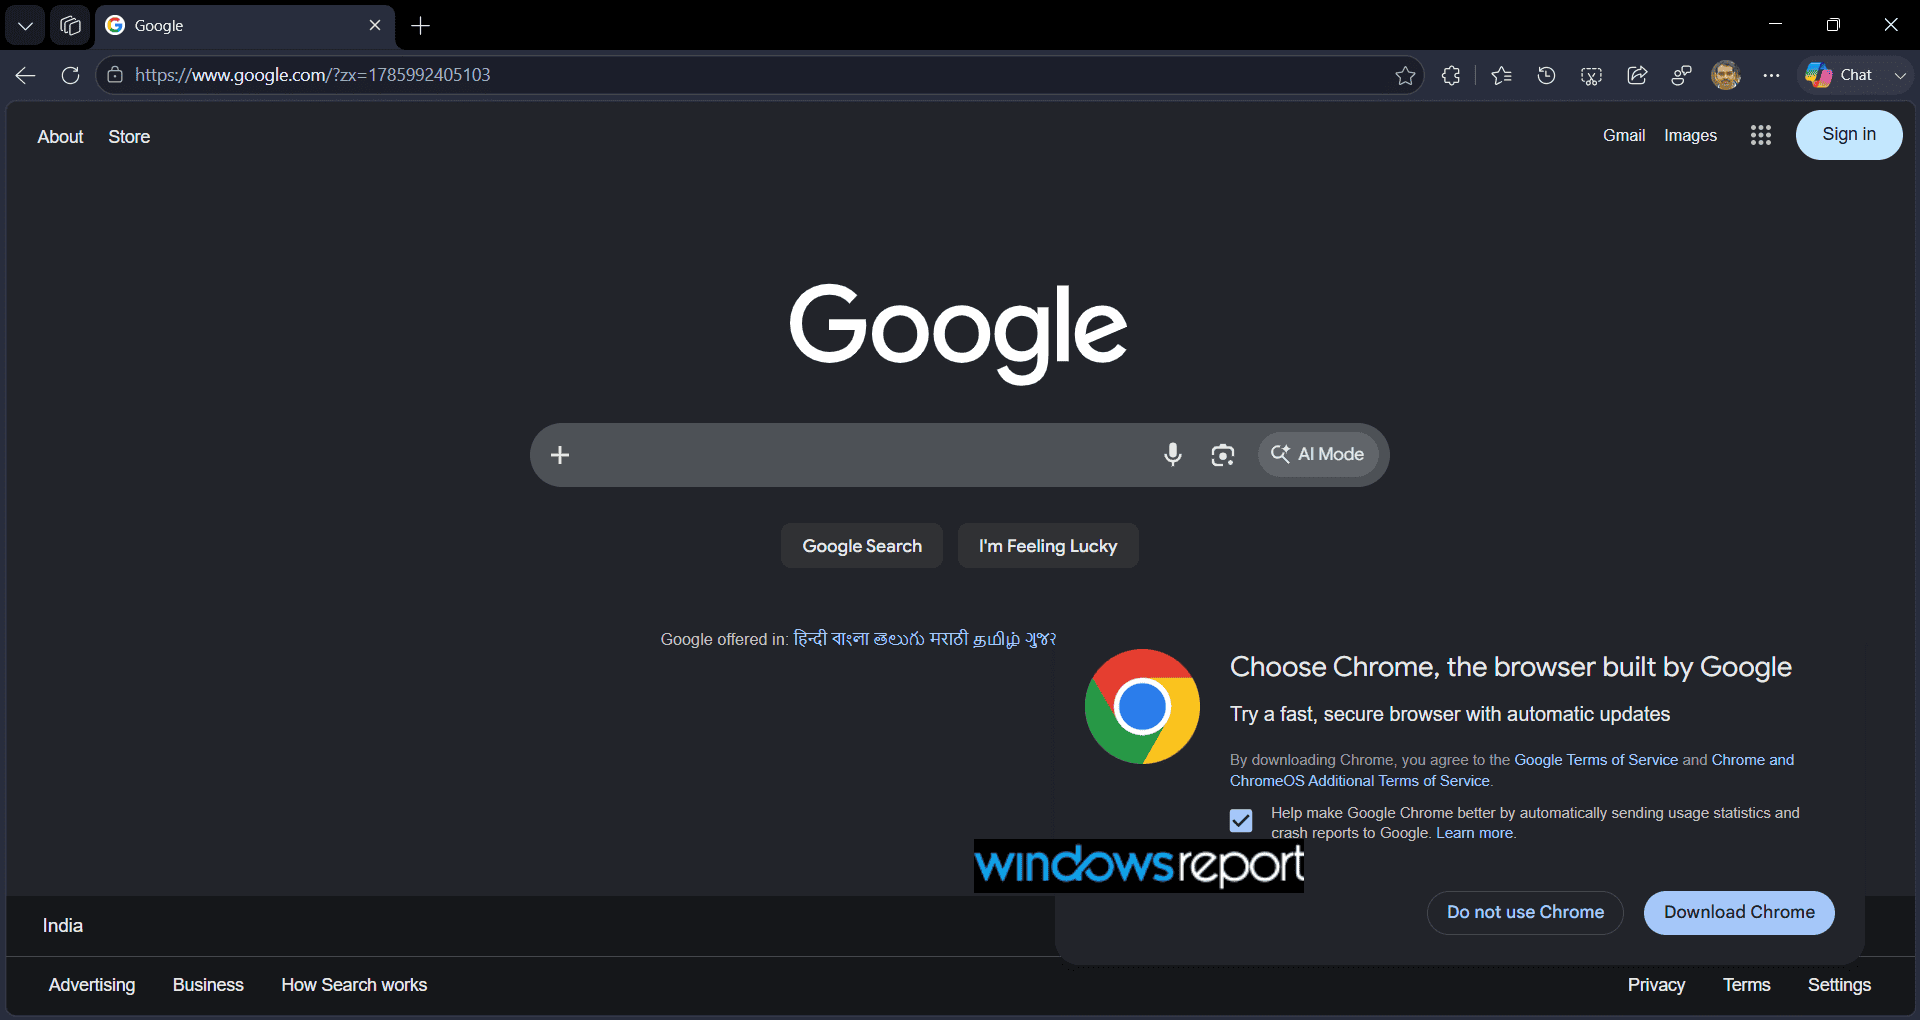Viewport: 1920px width, 1020px height.
Task: Click the Share icon in the toolbar
Action: click(x=1637, y=75)
